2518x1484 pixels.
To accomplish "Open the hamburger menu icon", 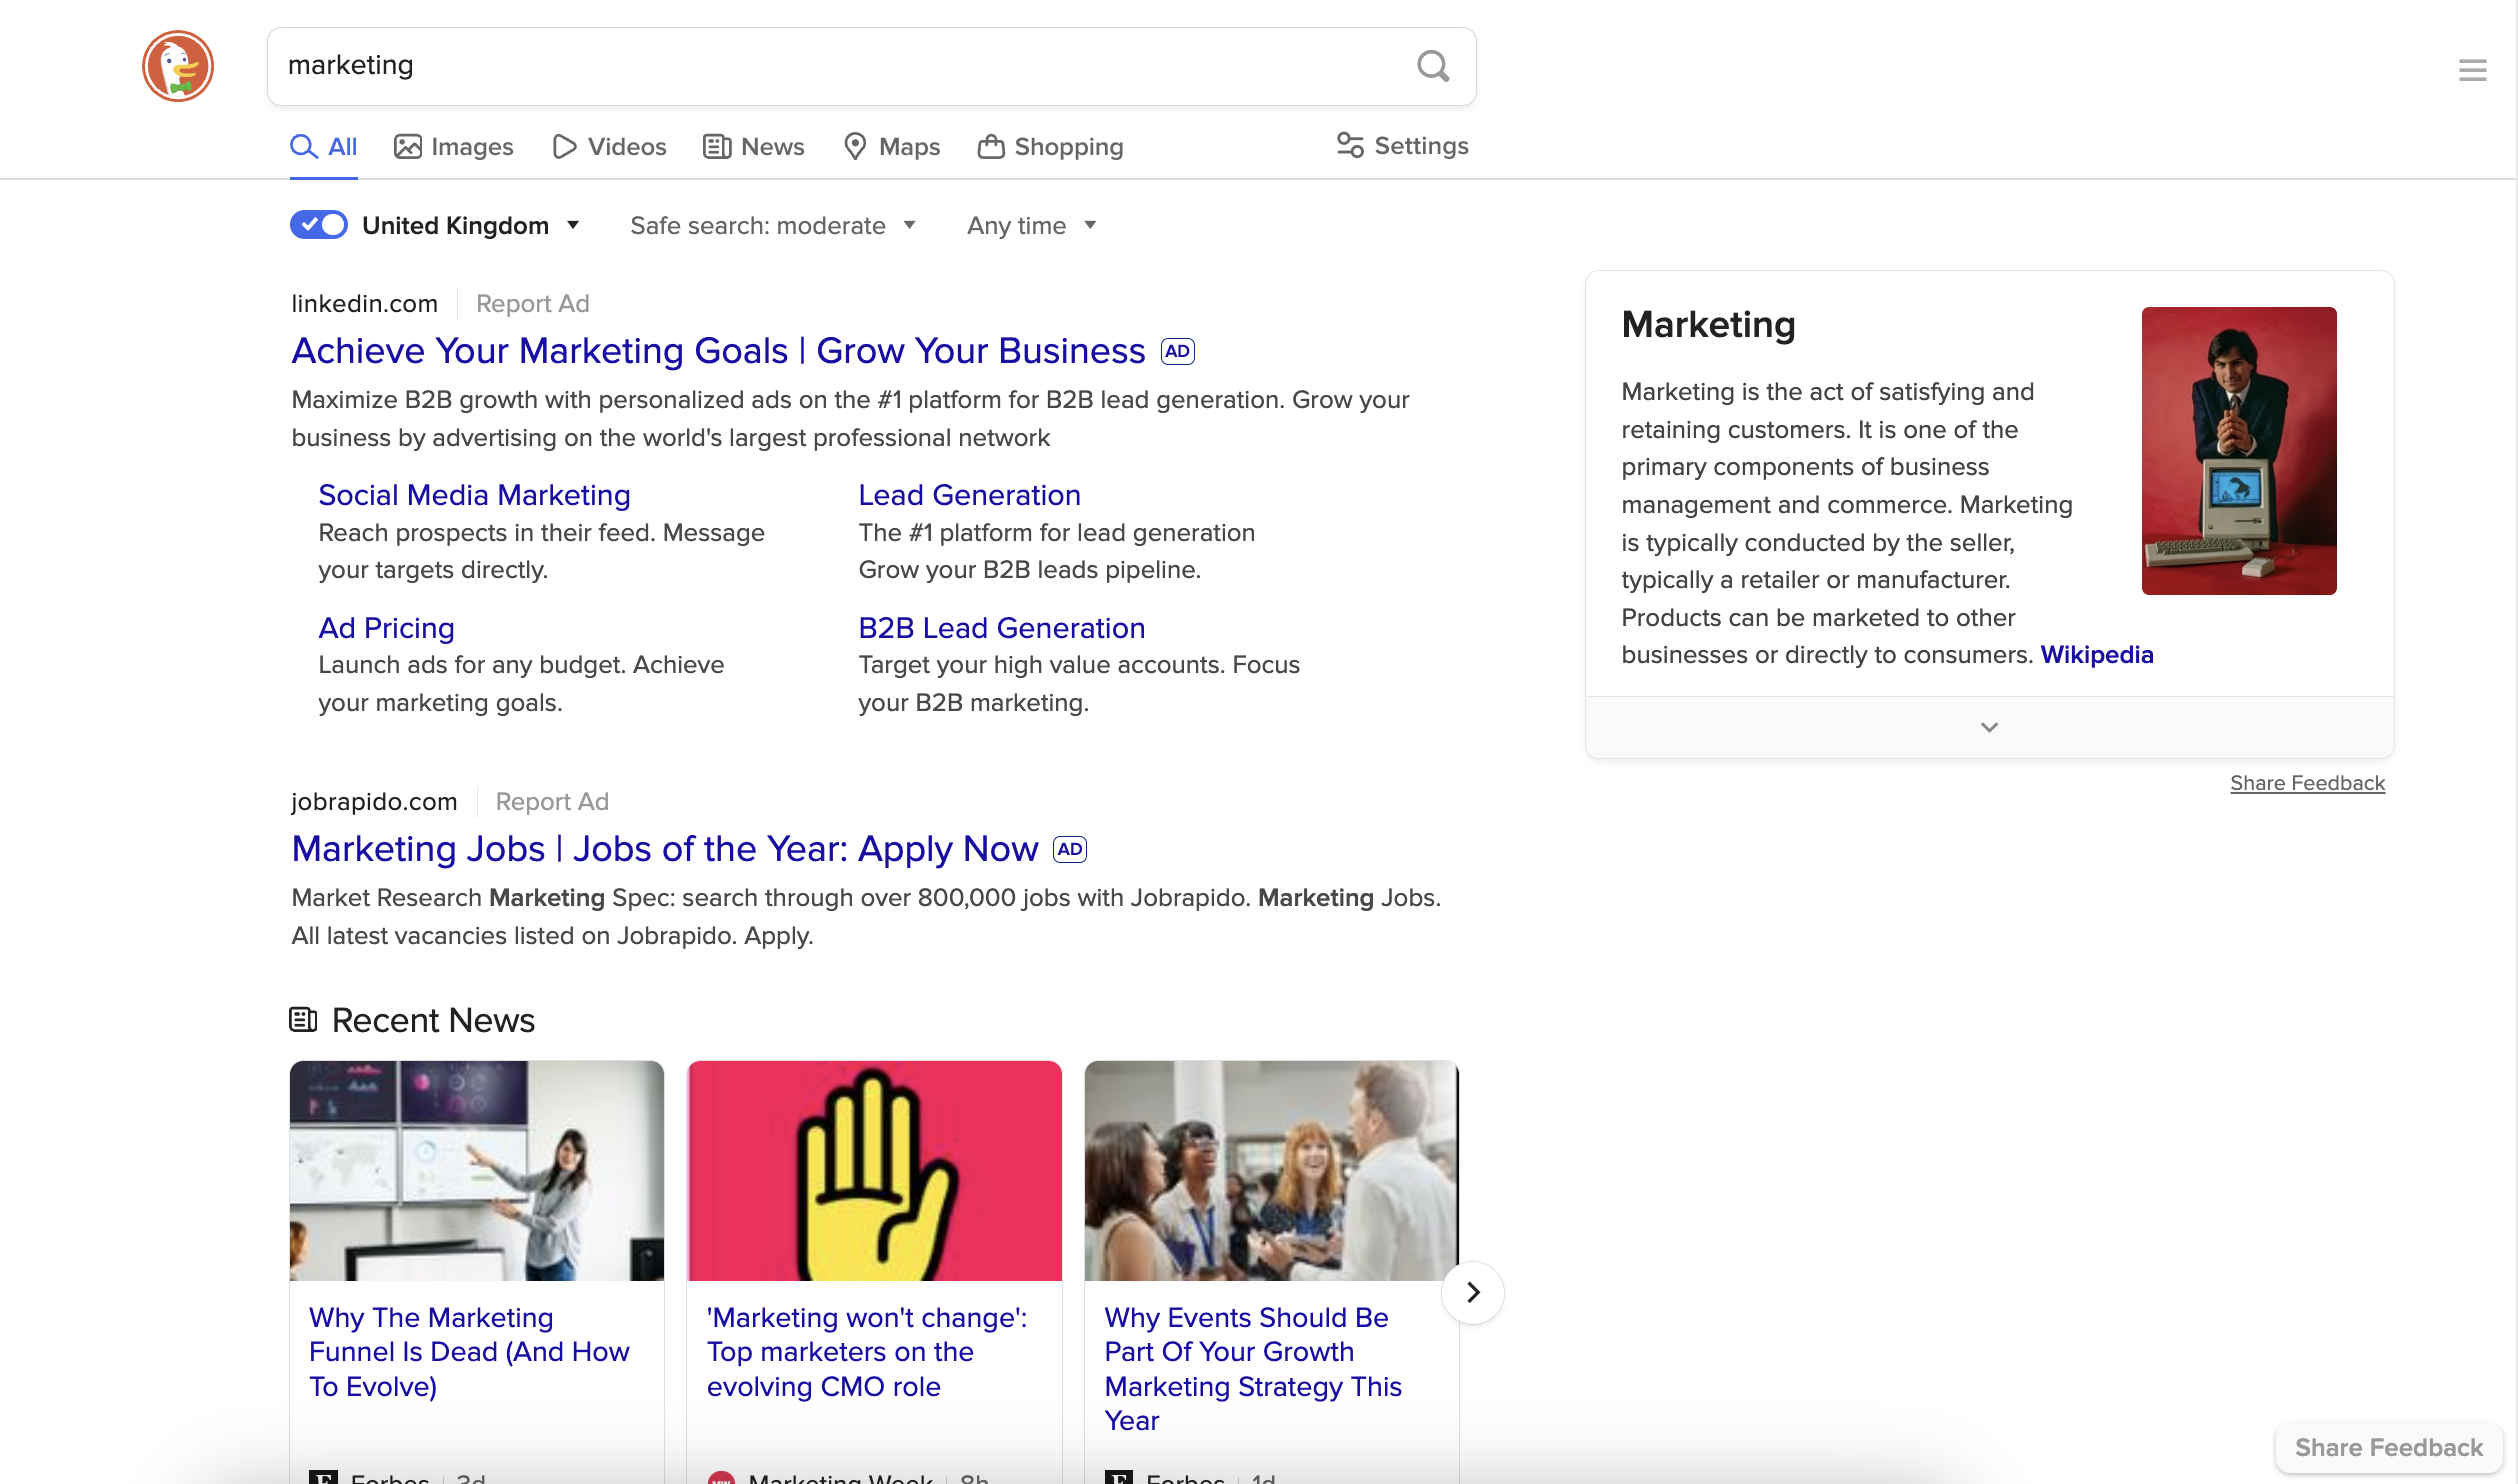I will coord(2472,70).
